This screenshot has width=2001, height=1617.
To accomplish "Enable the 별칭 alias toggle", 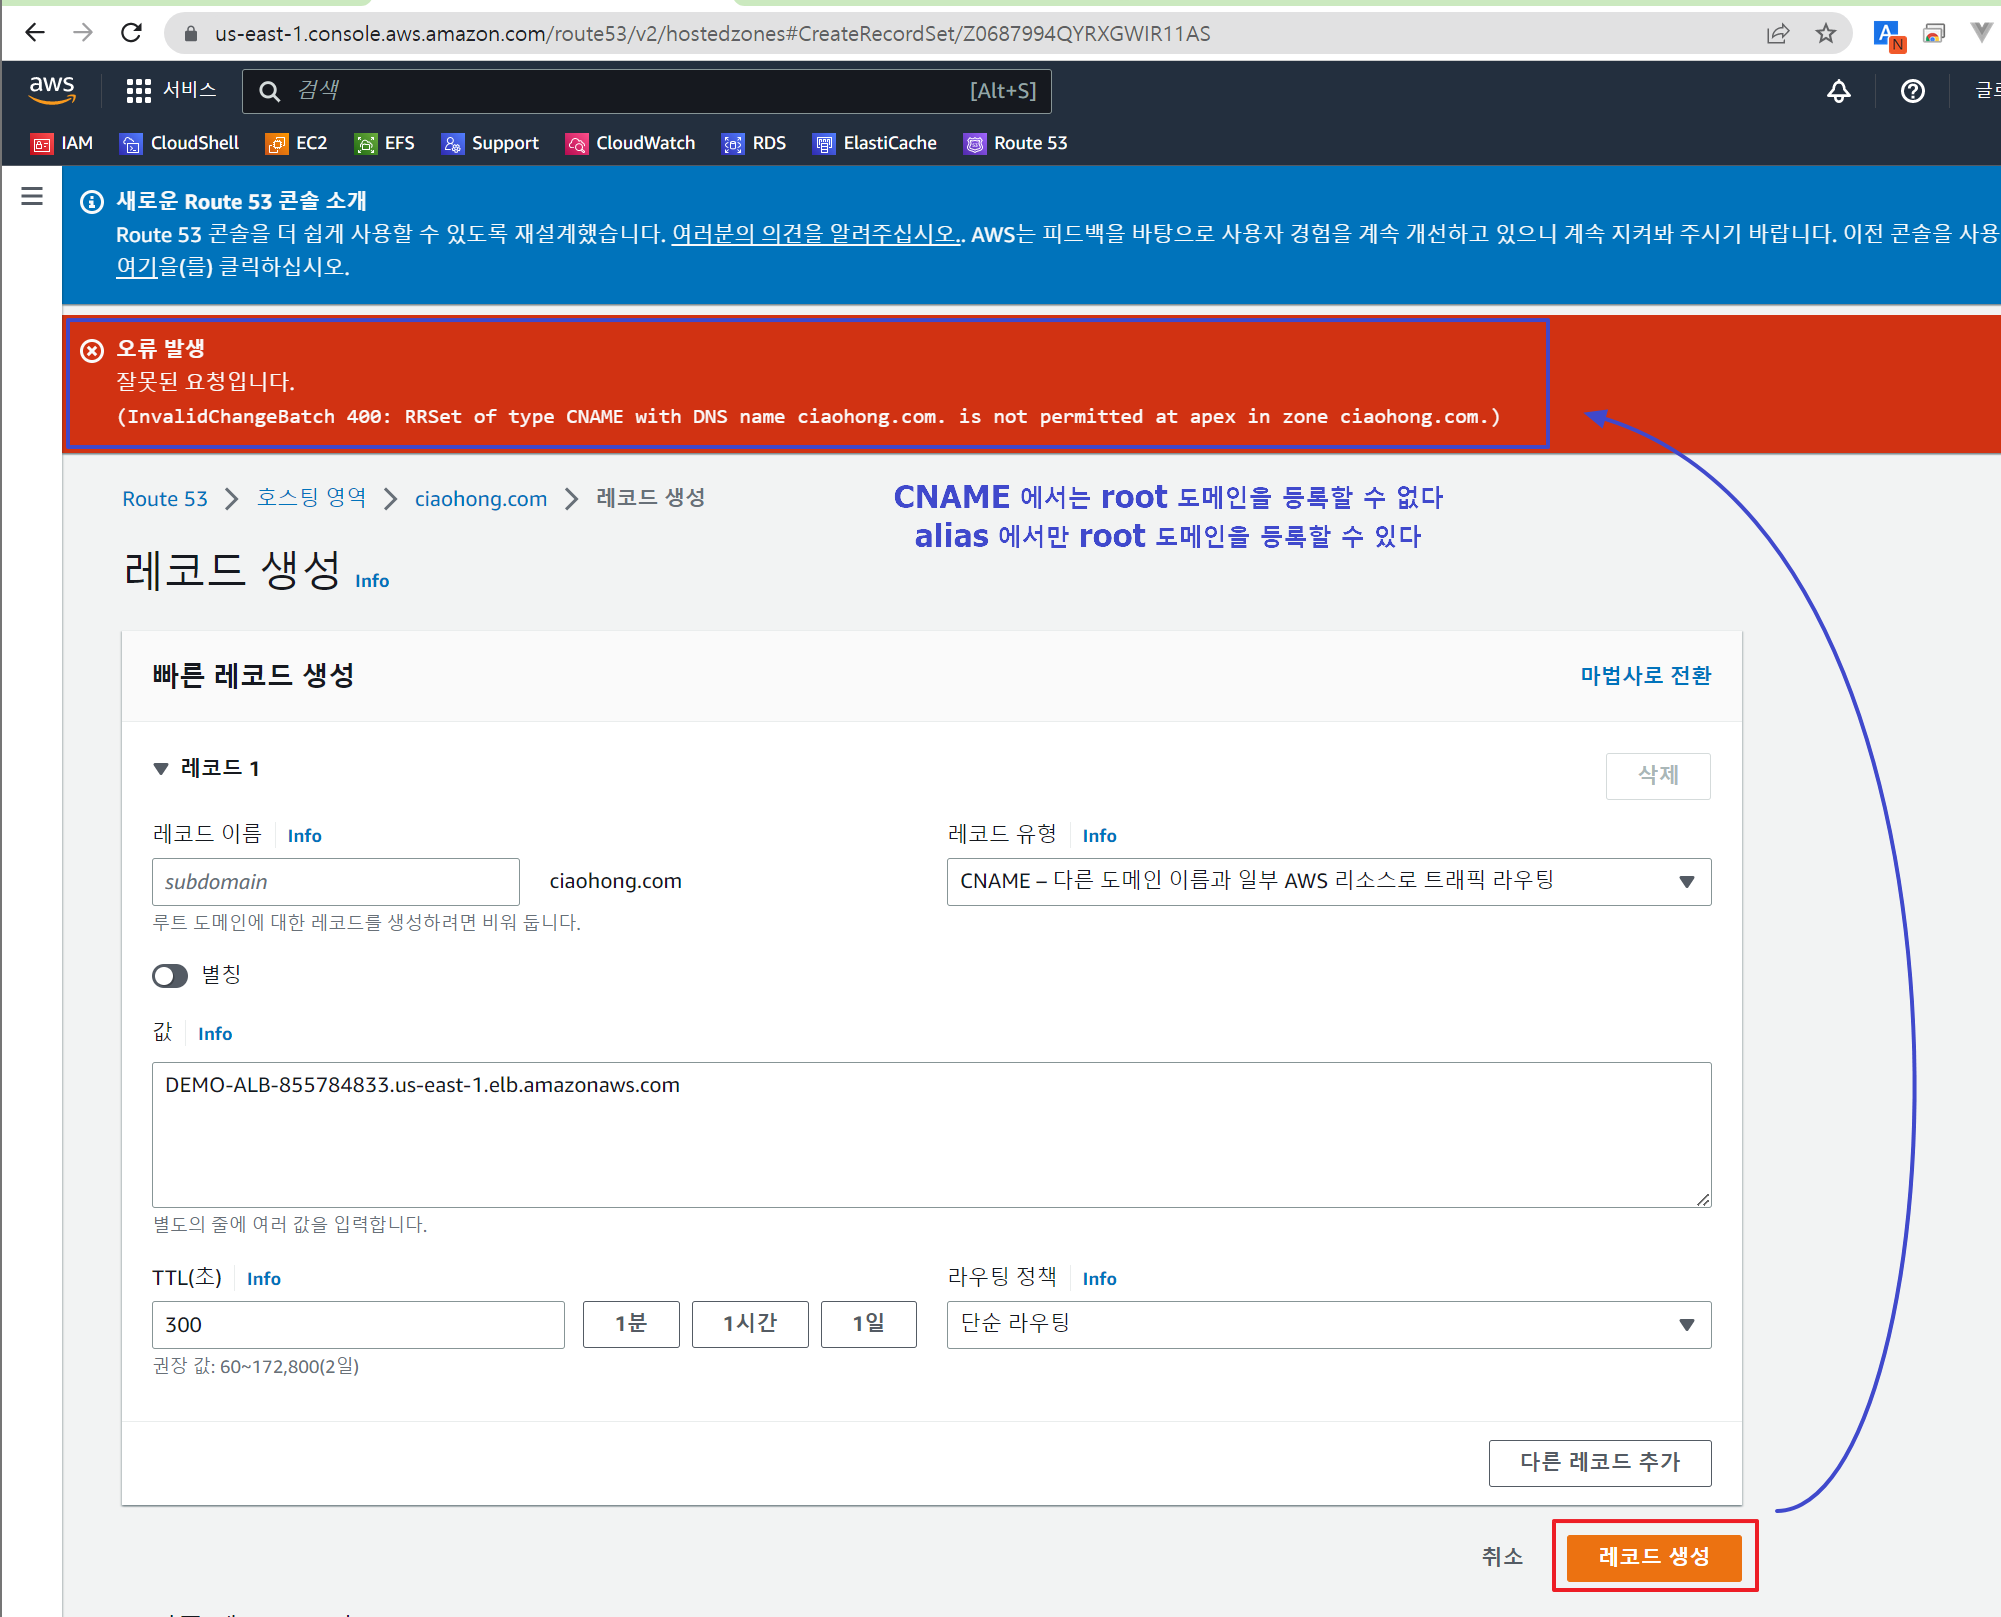I will (x=170, y=975).
